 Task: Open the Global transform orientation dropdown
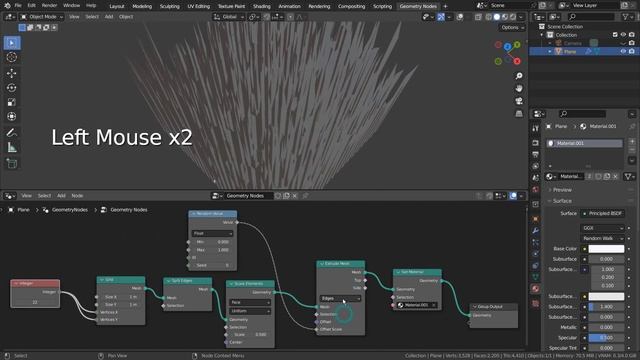(x=229, y=17)
